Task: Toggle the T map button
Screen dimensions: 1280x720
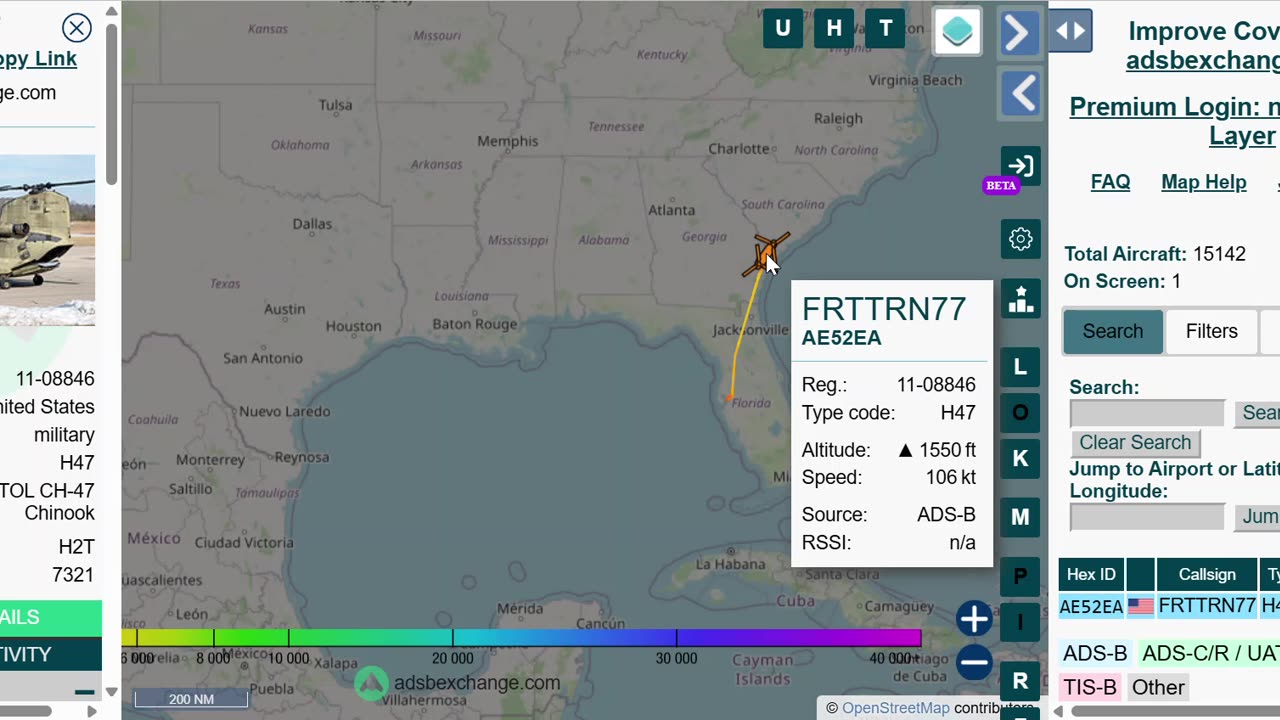Action: pos(885,29)
